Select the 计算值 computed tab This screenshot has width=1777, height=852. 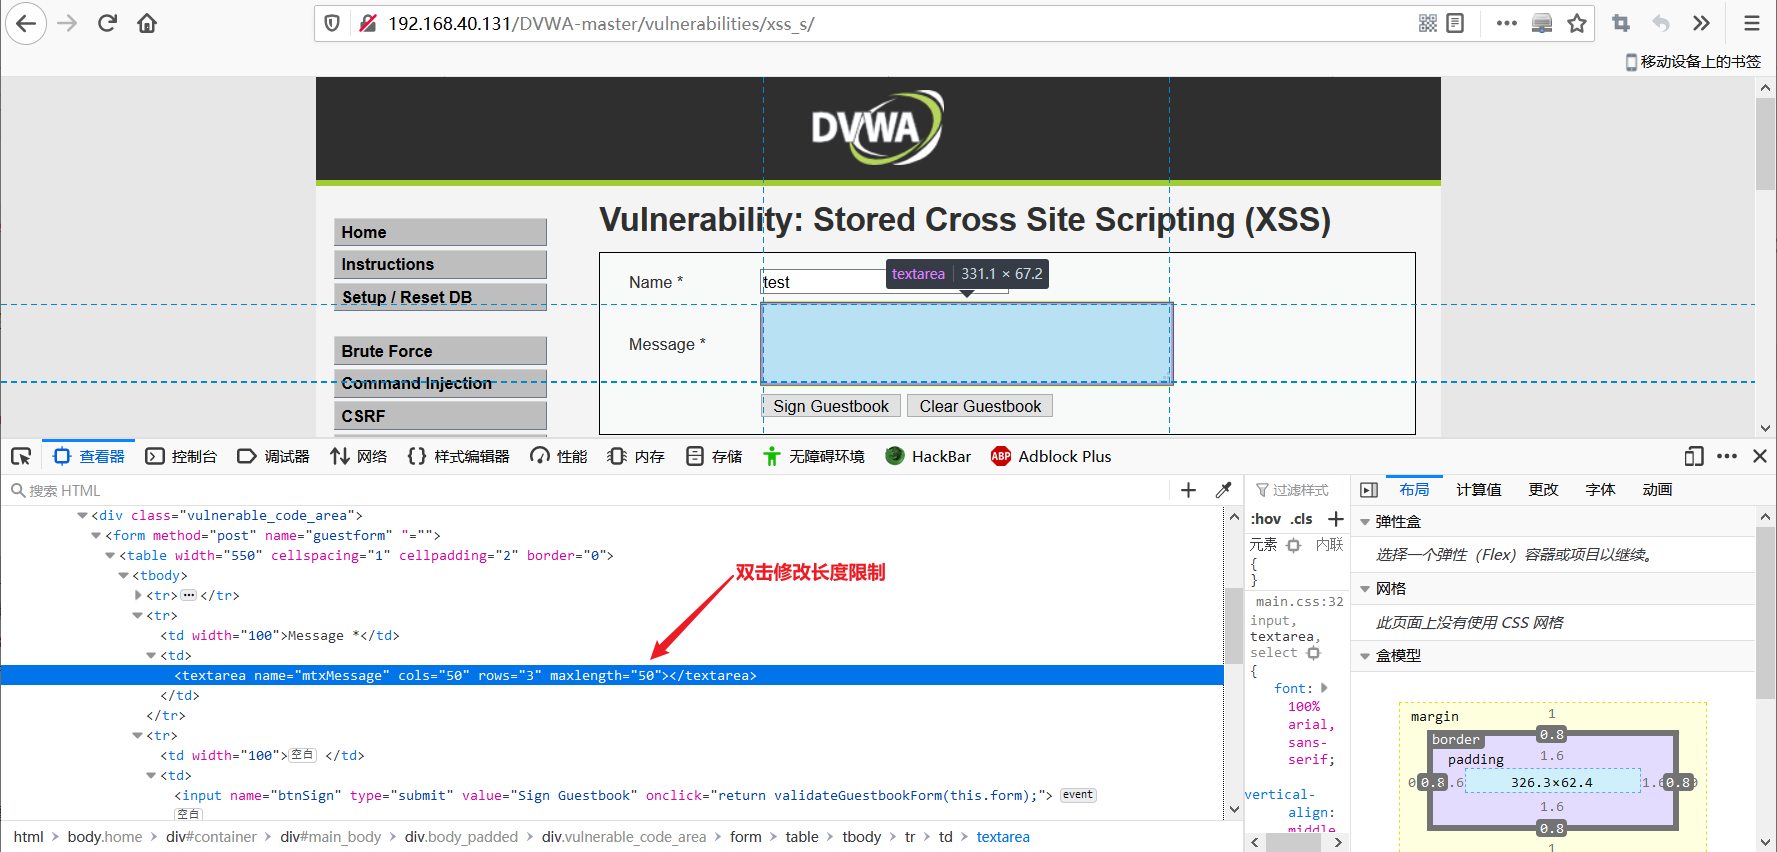1478,490
